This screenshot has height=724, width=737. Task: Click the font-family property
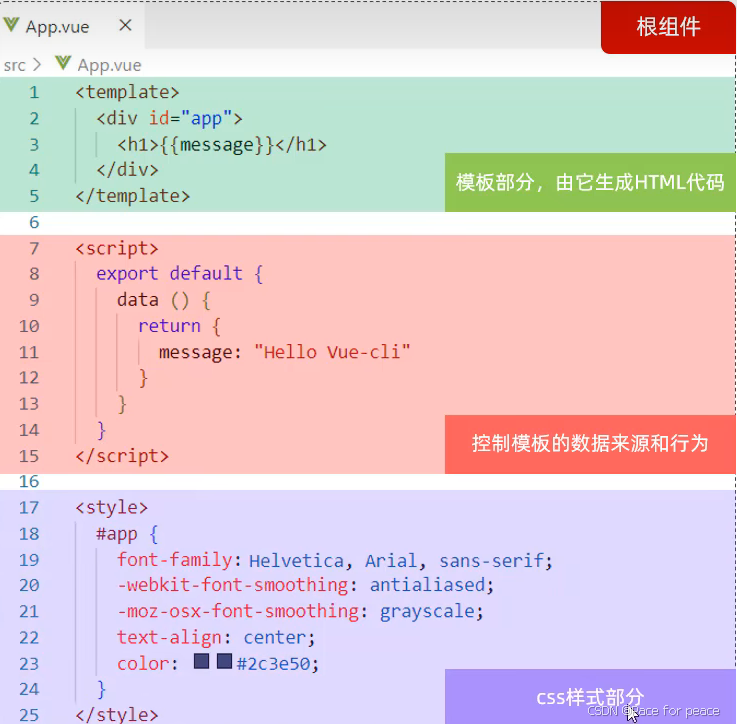pos(174,560)
